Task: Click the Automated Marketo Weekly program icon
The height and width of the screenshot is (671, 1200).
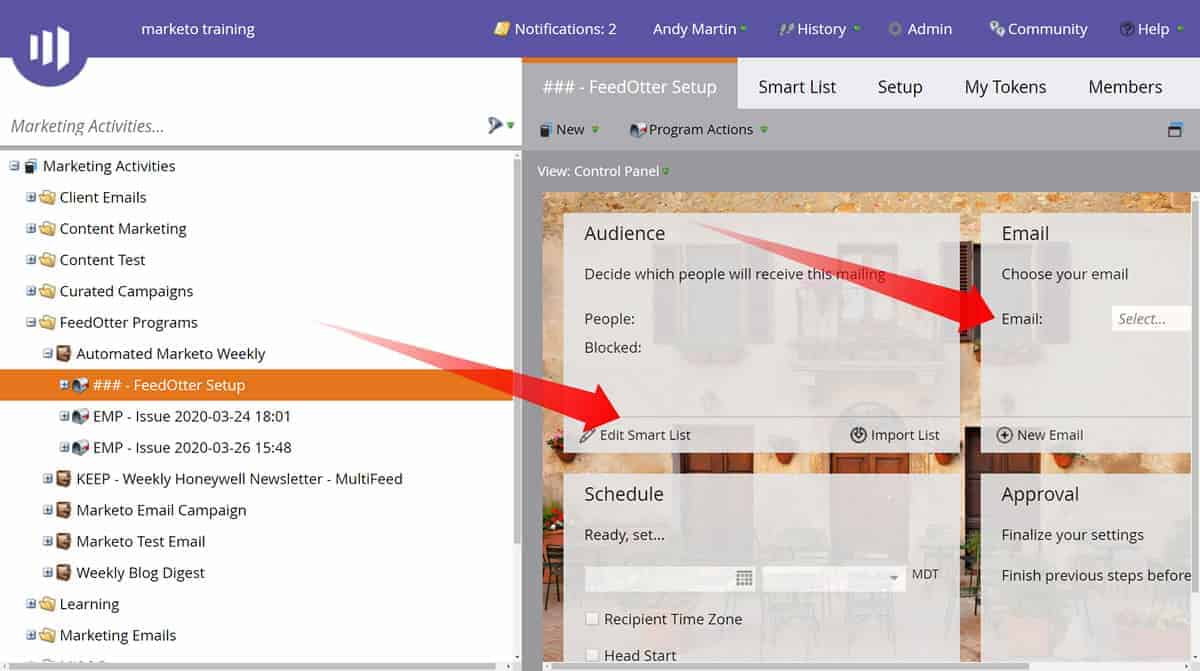Action: [64, 354]
